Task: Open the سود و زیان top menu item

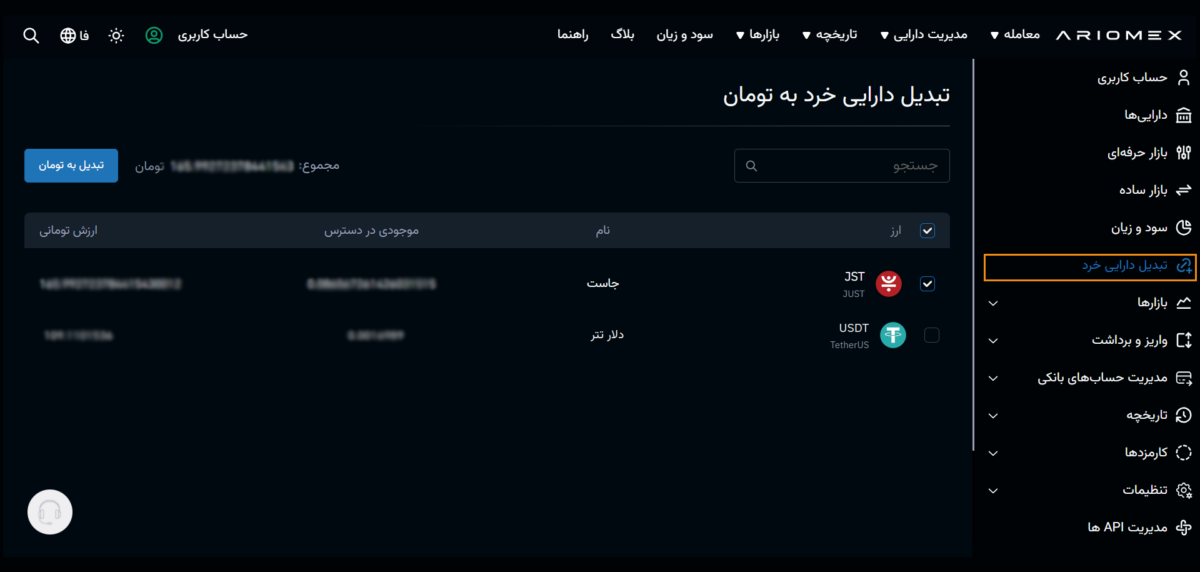Action: pyautogui.click(x=684, y=35)
